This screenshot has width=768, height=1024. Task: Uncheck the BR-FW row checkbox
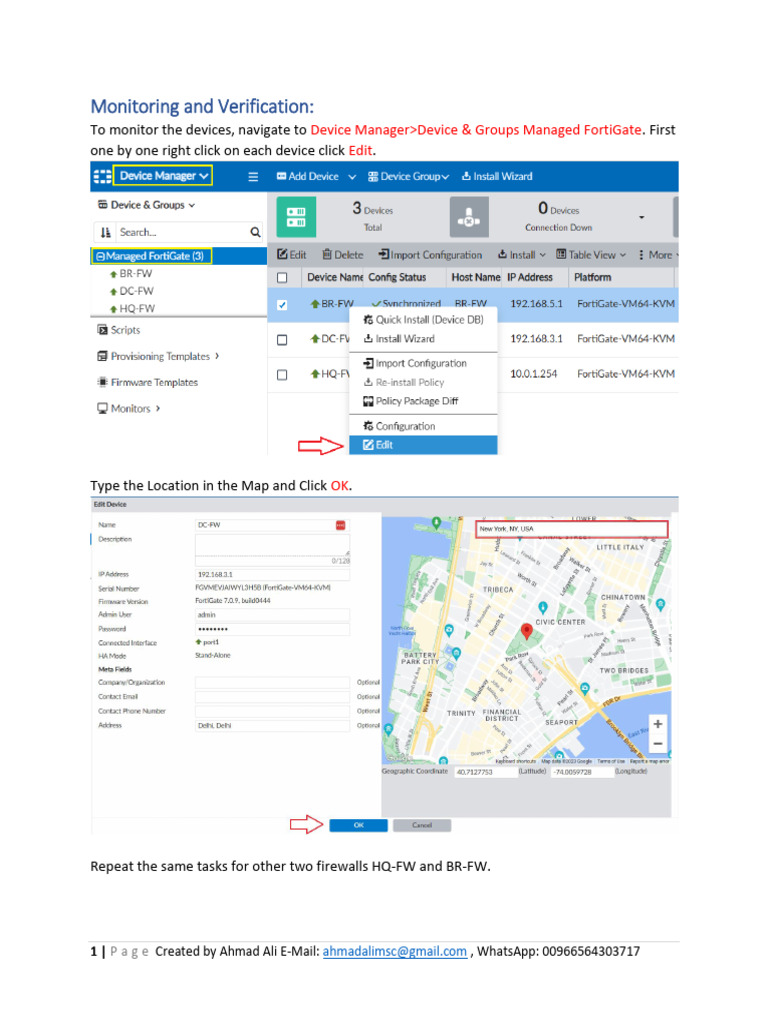pyautogui.click(x=282, y=304)
